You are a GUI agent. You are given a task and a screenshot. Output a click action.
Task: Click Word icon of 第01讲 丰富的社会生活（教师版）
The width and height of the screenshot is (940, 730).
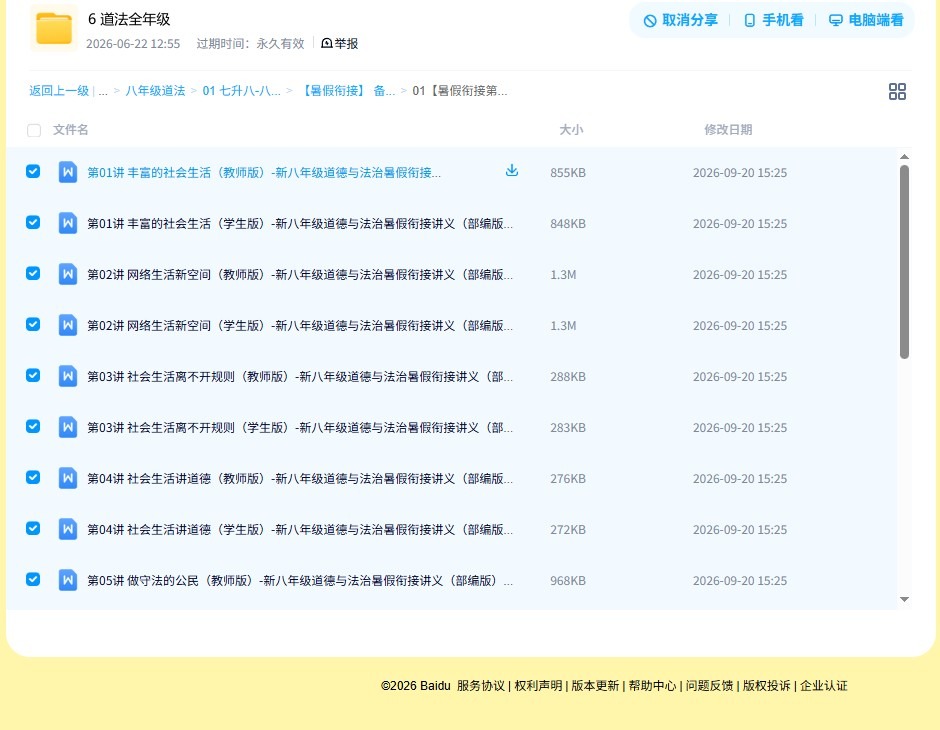tap(68, 173)
